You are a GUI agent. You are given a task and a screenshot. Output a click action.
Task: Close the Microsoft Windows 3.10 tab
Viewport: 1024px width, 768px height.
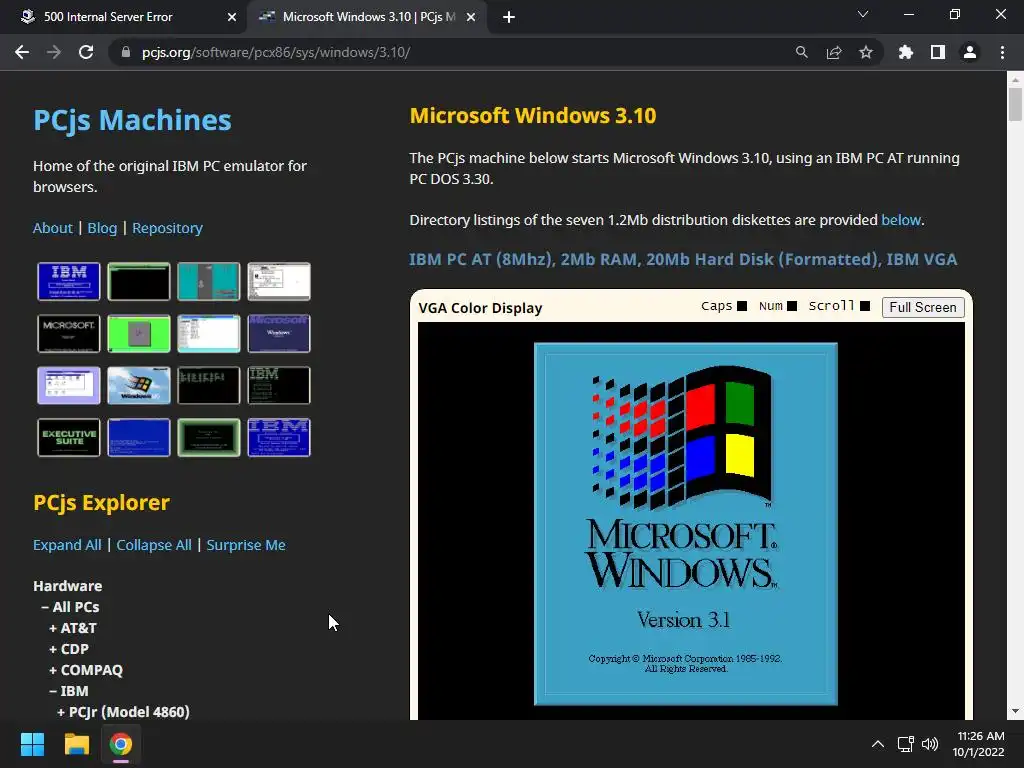coord(471,18)
